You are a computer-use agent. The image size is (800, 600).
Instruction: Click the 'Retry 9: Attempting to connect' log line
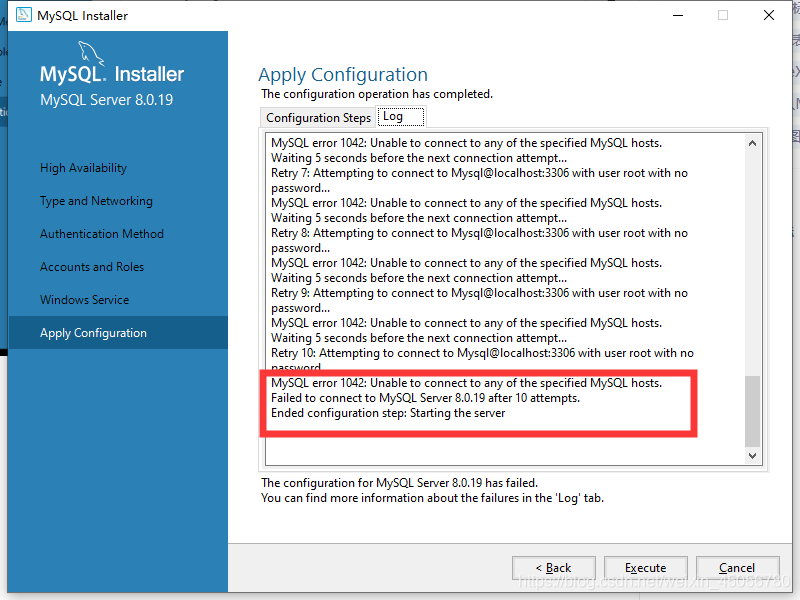(x=479, y=301)
